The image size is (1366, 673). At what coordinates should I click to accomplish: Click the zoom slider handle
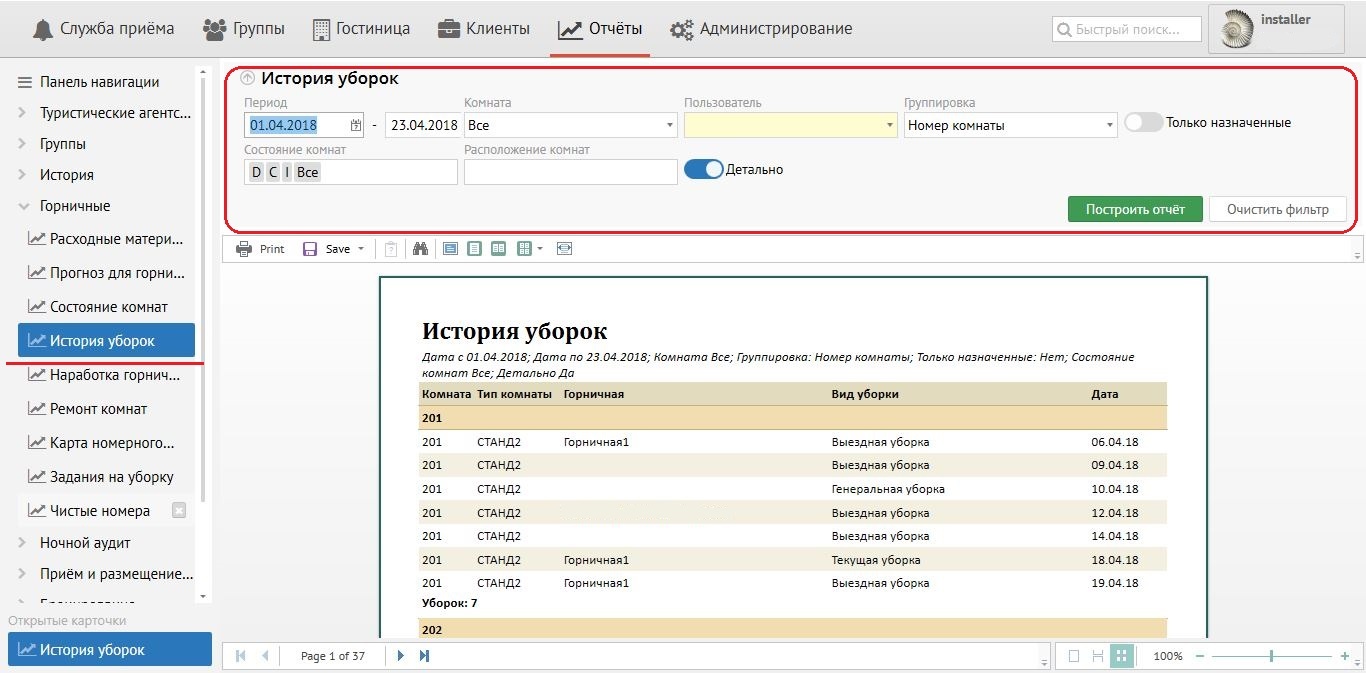pyautogui.click(x=1271, y=656)
